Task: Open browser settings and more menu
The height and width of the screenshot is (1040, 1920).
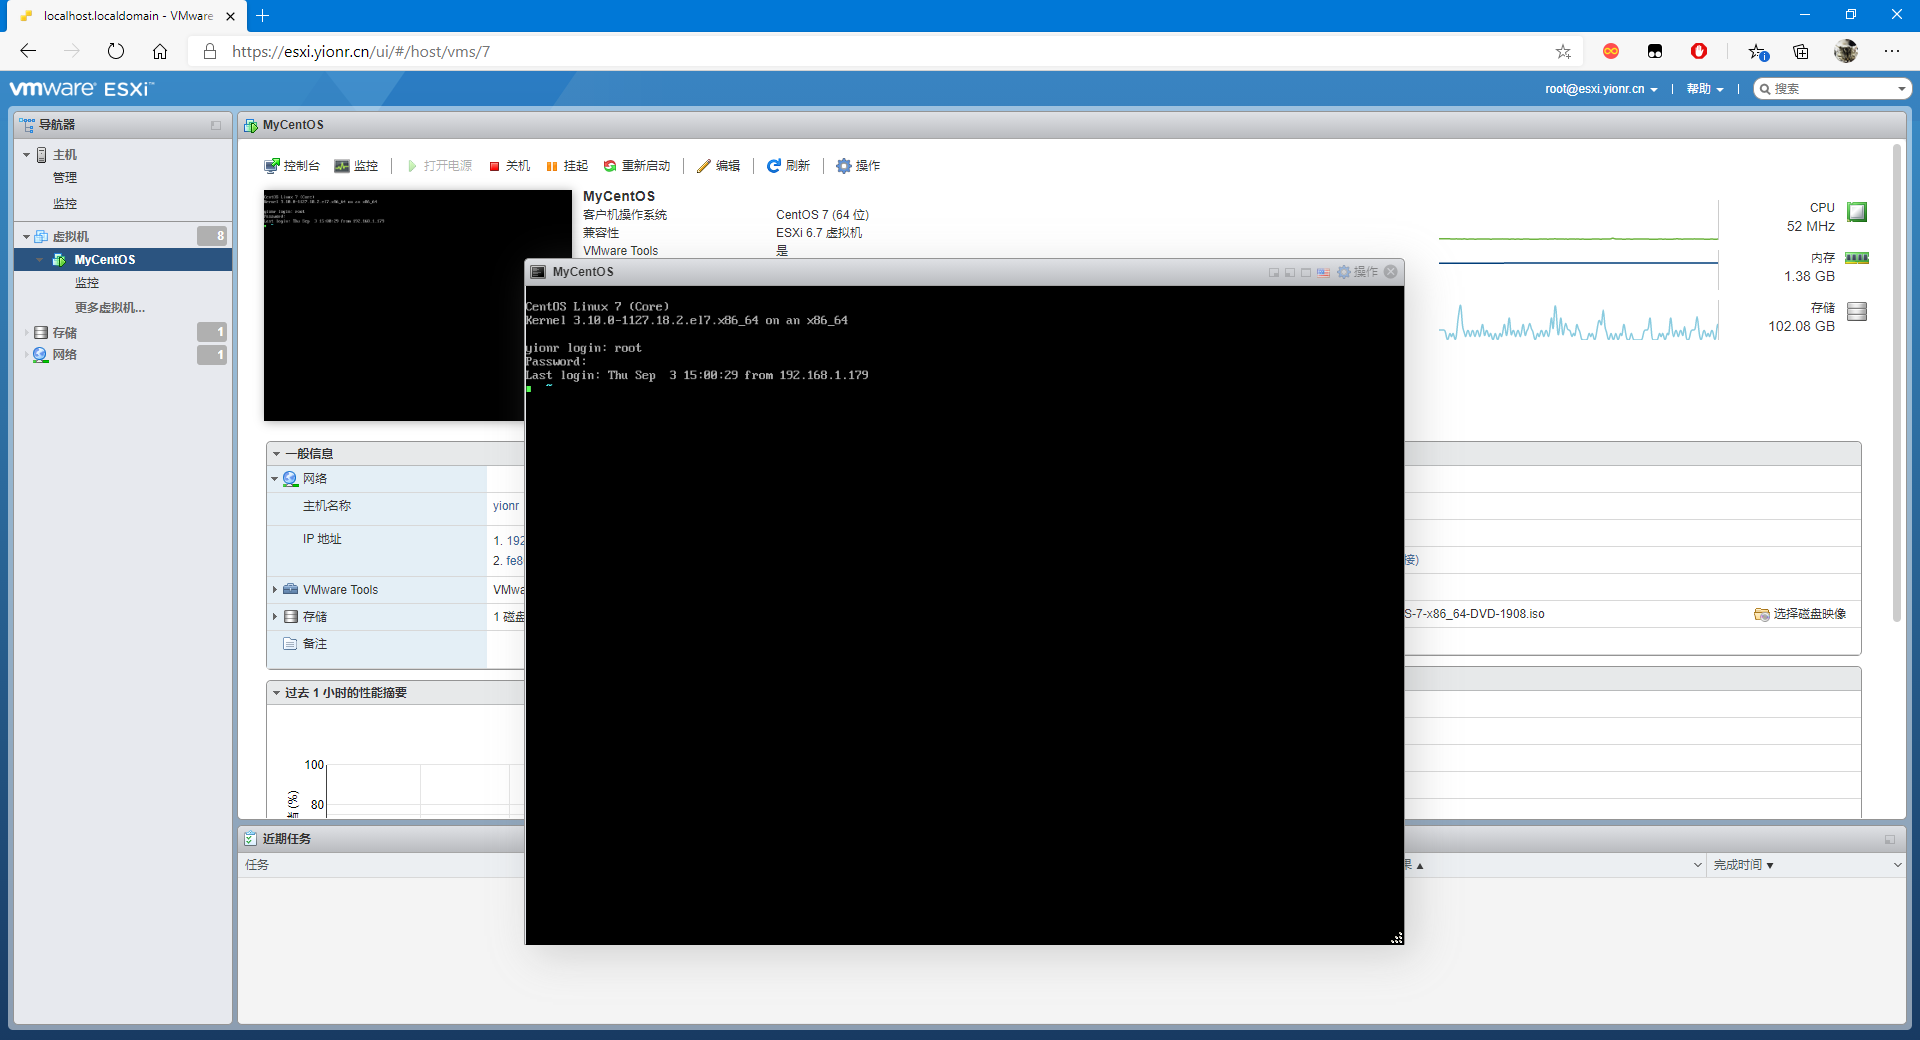Action: (1892, 51)
